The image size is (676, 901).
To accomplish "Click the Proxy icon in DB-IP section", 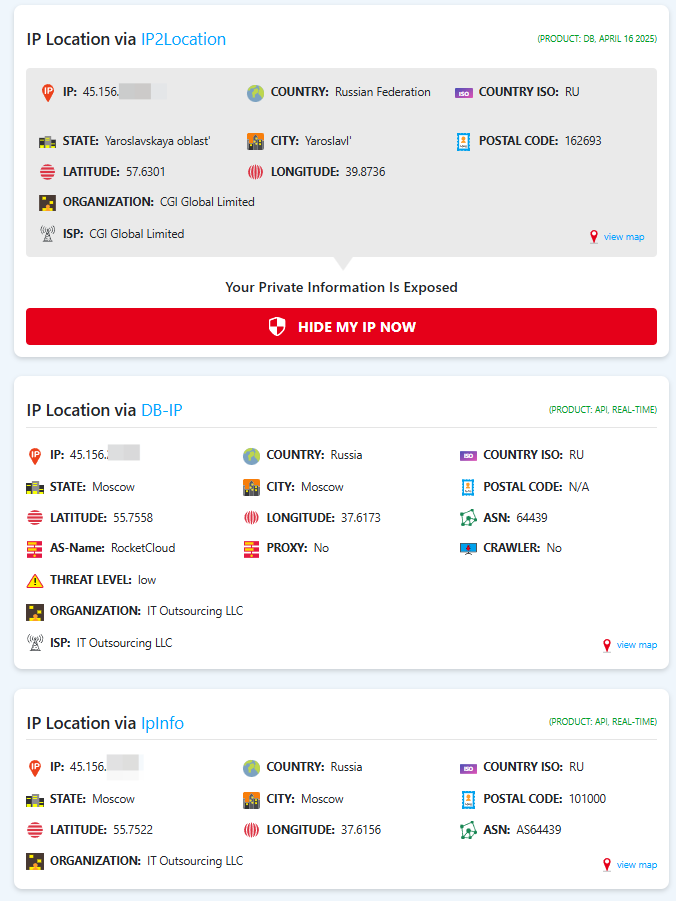I will (x=251, y=548).
